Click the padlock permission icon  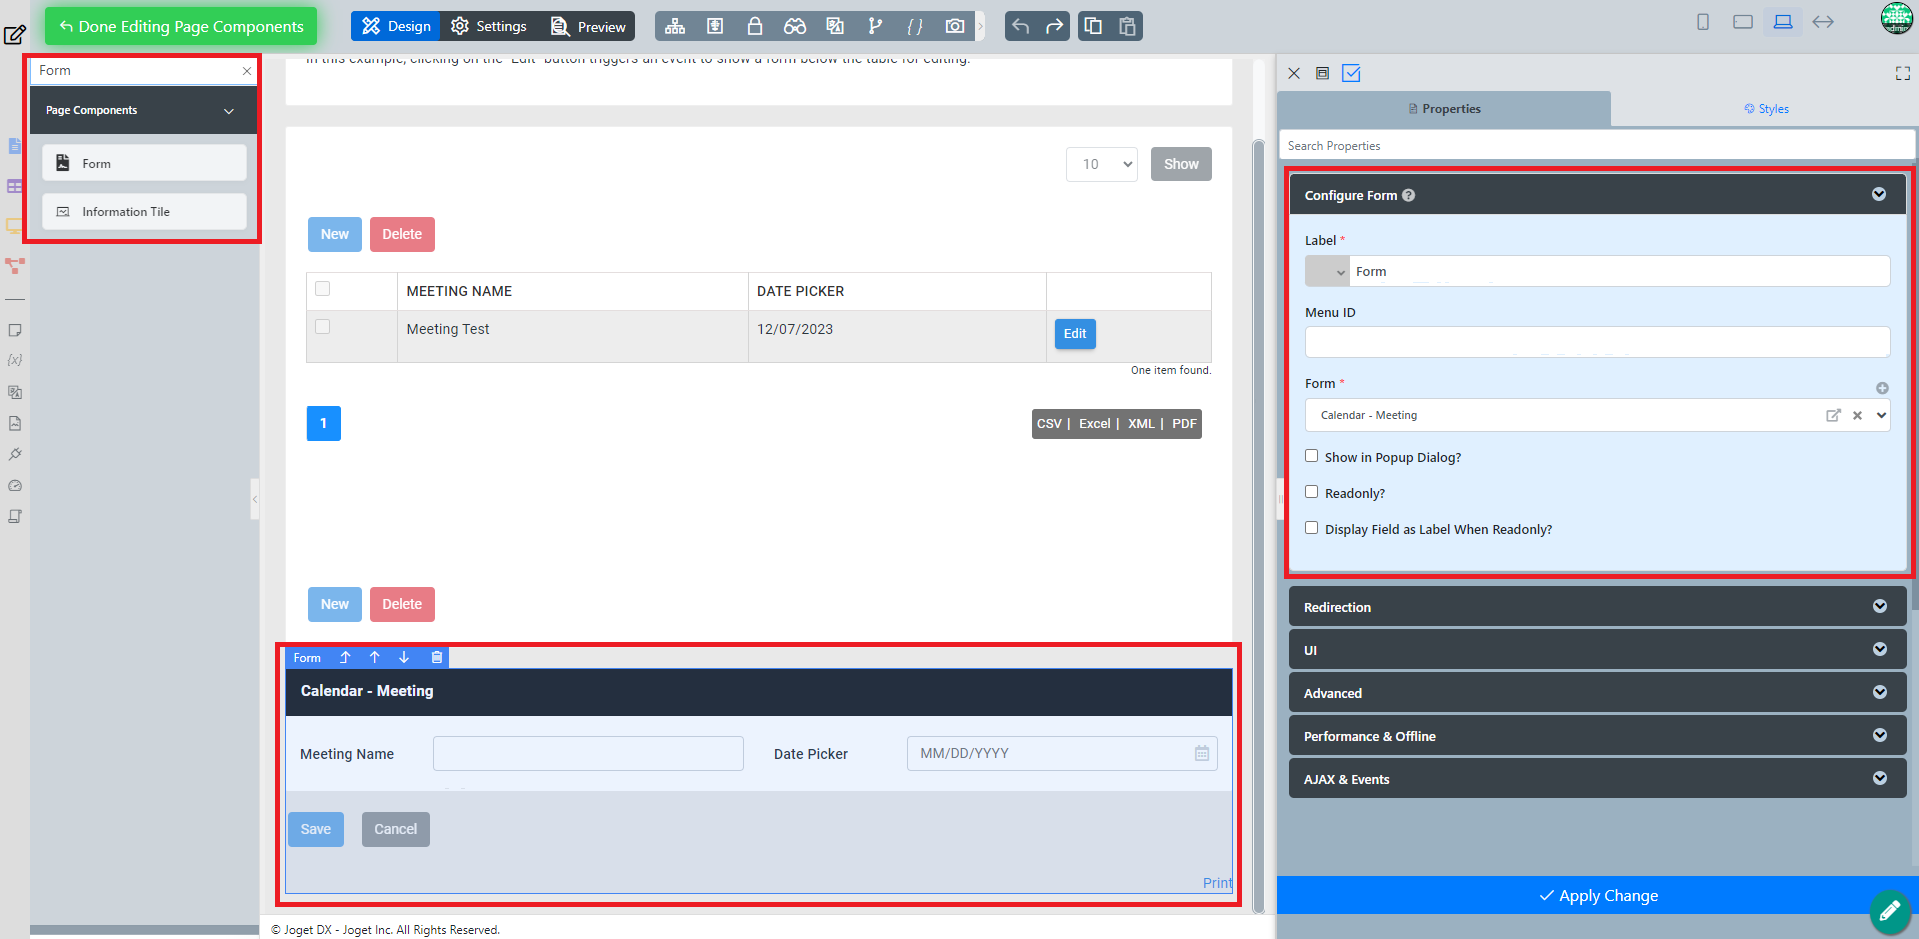click(755, 26)
